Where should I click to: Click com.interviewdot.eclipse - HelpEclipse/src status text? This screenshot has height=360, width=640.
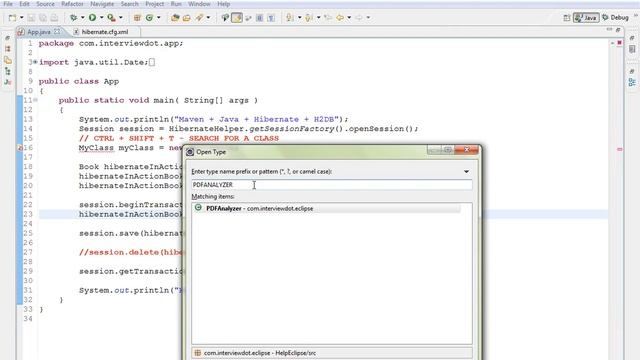tap(260, 353)
